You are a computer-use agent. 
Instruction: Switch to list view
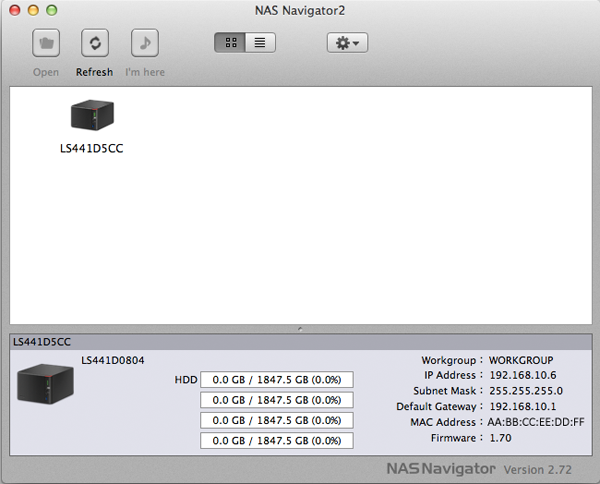pyautogui.click(x=260, y=43)
